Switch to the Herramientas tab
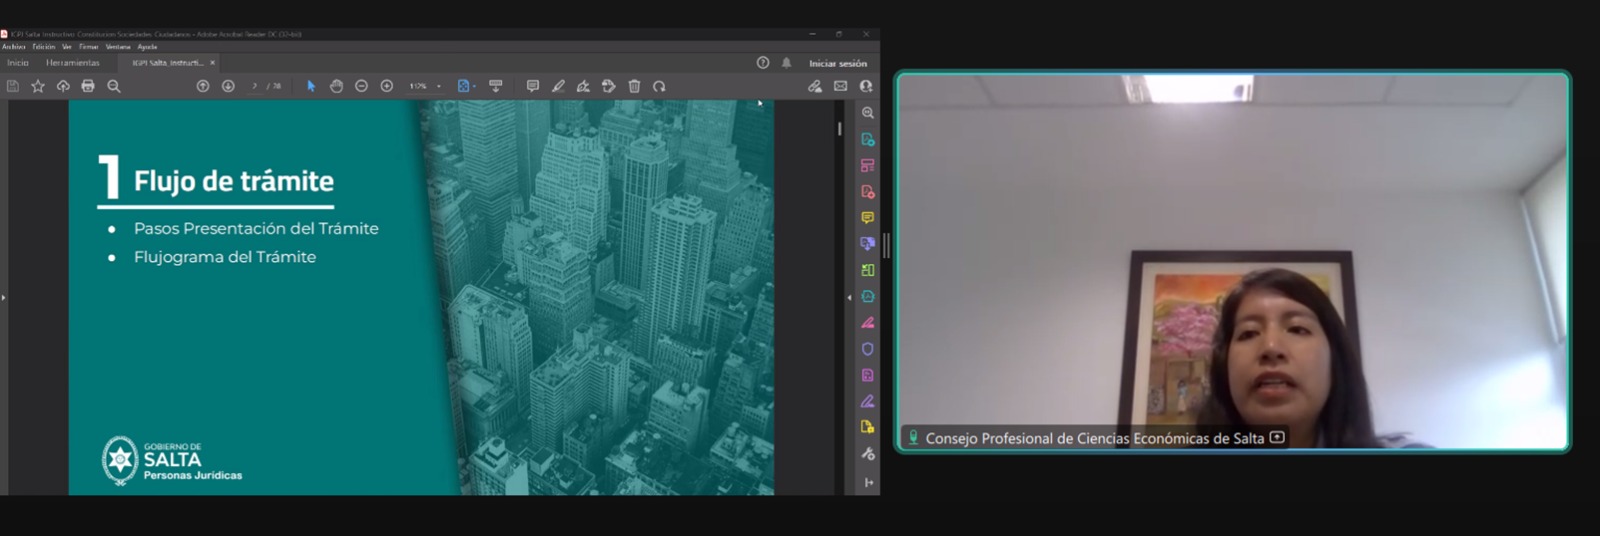Image resolution: width=1600 pixels, height=536 pixels. pyautogui.click(x=73, y=63)
